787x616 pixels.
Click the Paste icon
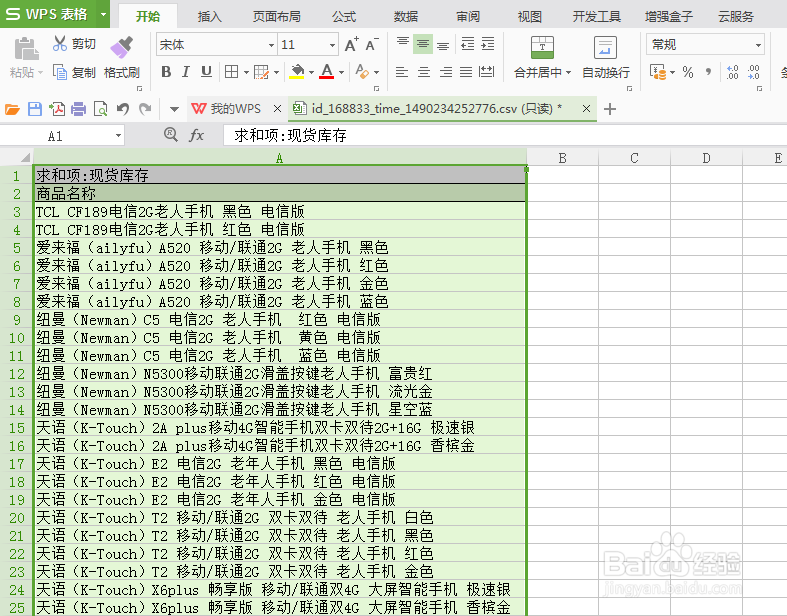pos(26,49)
